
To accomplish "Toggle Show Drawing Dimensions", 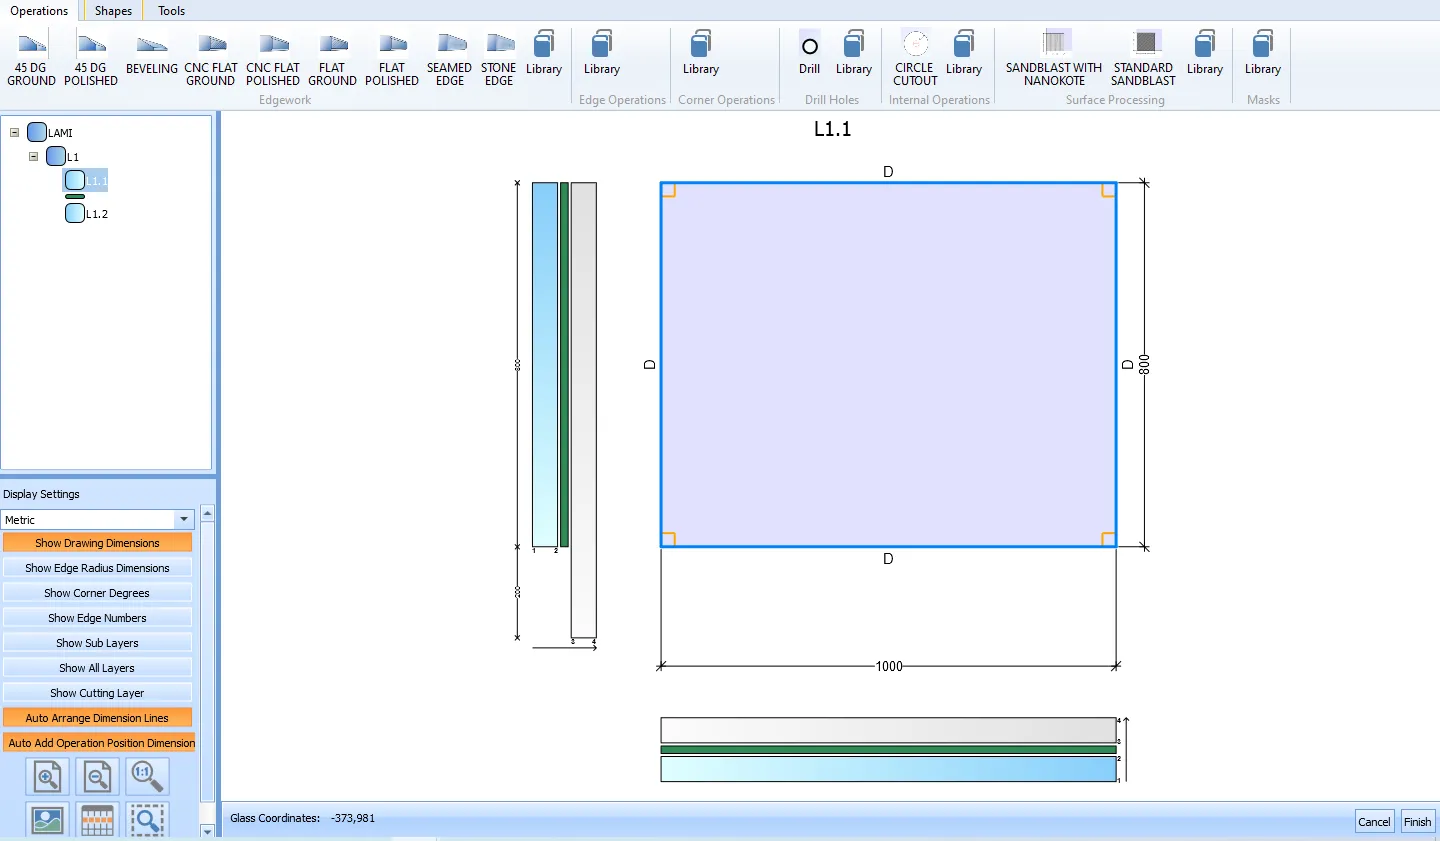I will (97, 543).
